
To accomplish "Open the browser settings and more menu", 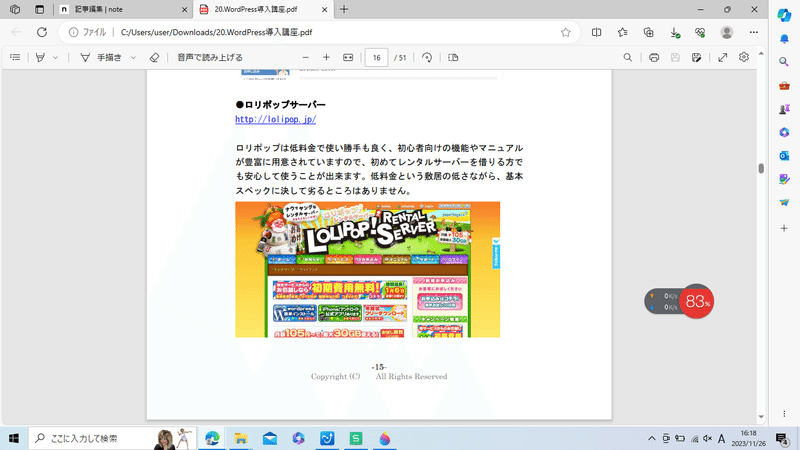I will (754, 32).
